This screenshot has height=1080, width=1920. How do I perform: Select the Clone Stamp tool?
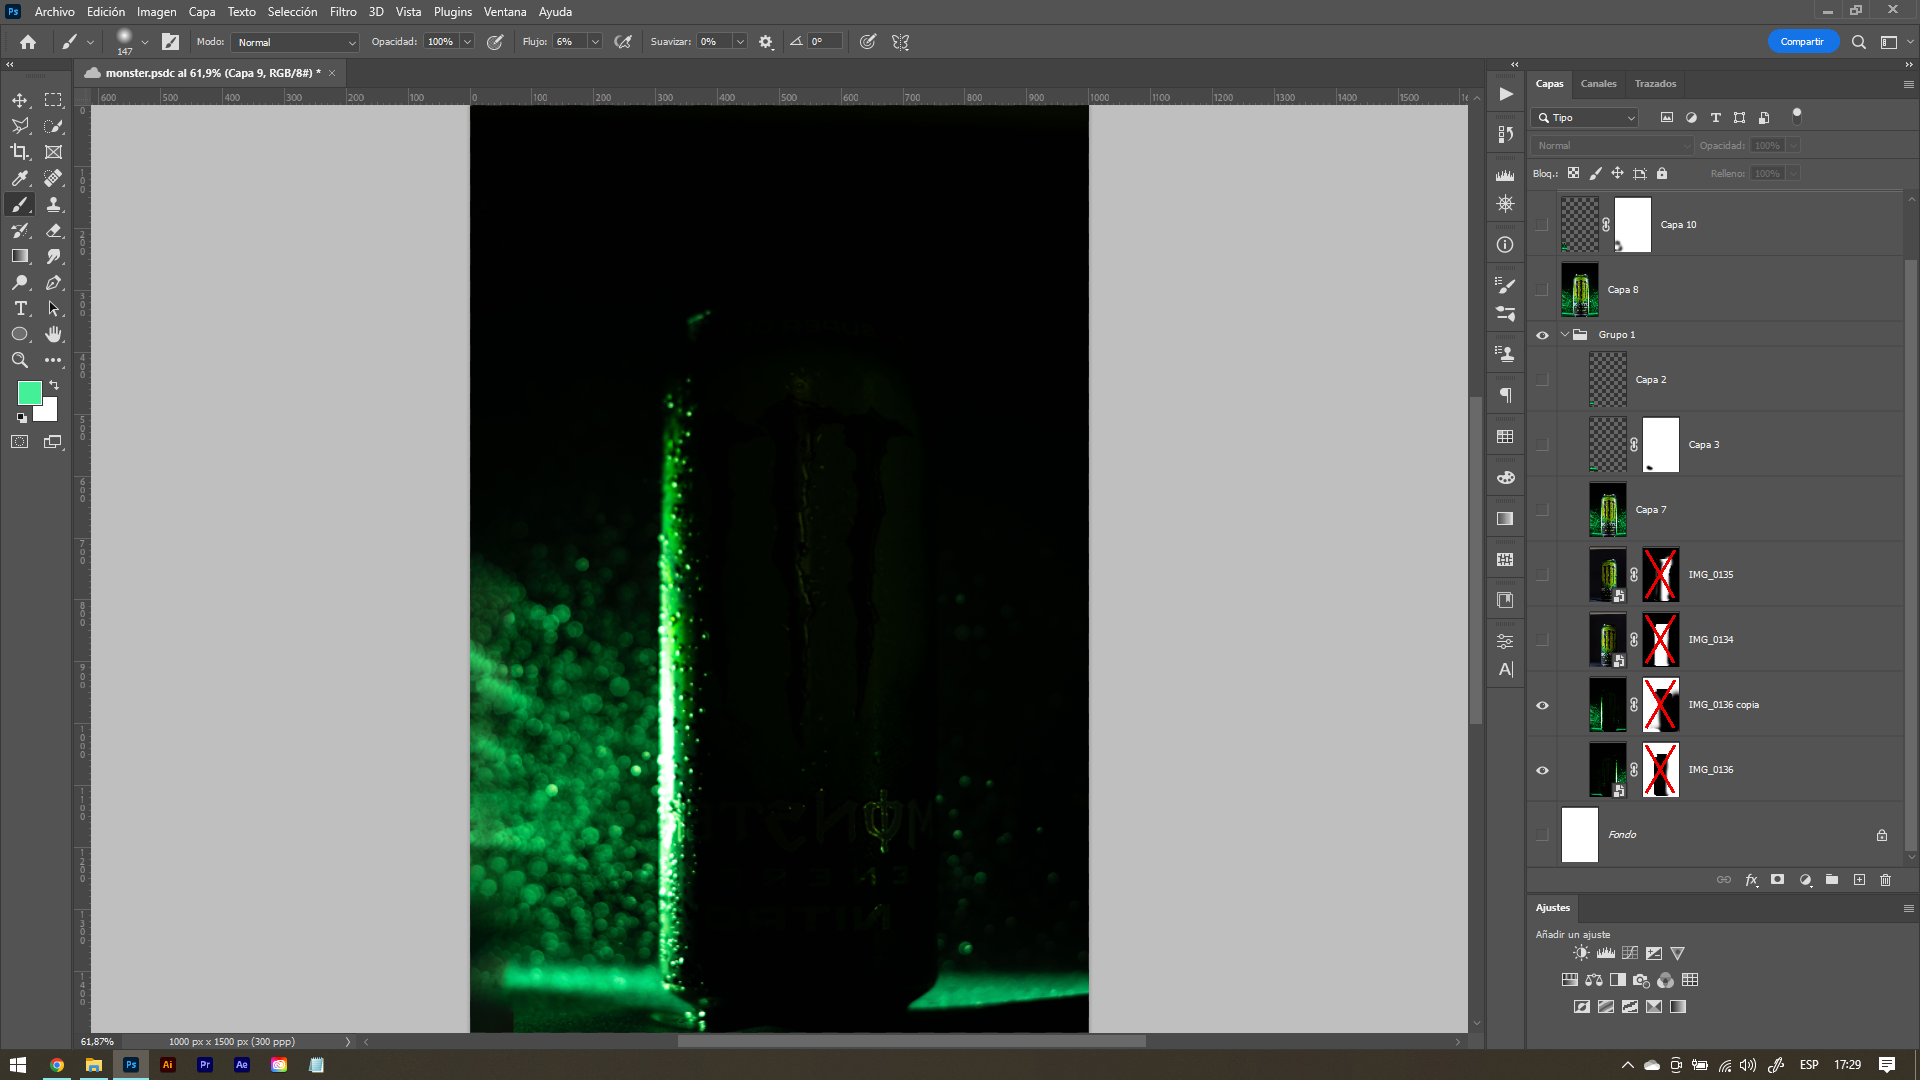54,204
